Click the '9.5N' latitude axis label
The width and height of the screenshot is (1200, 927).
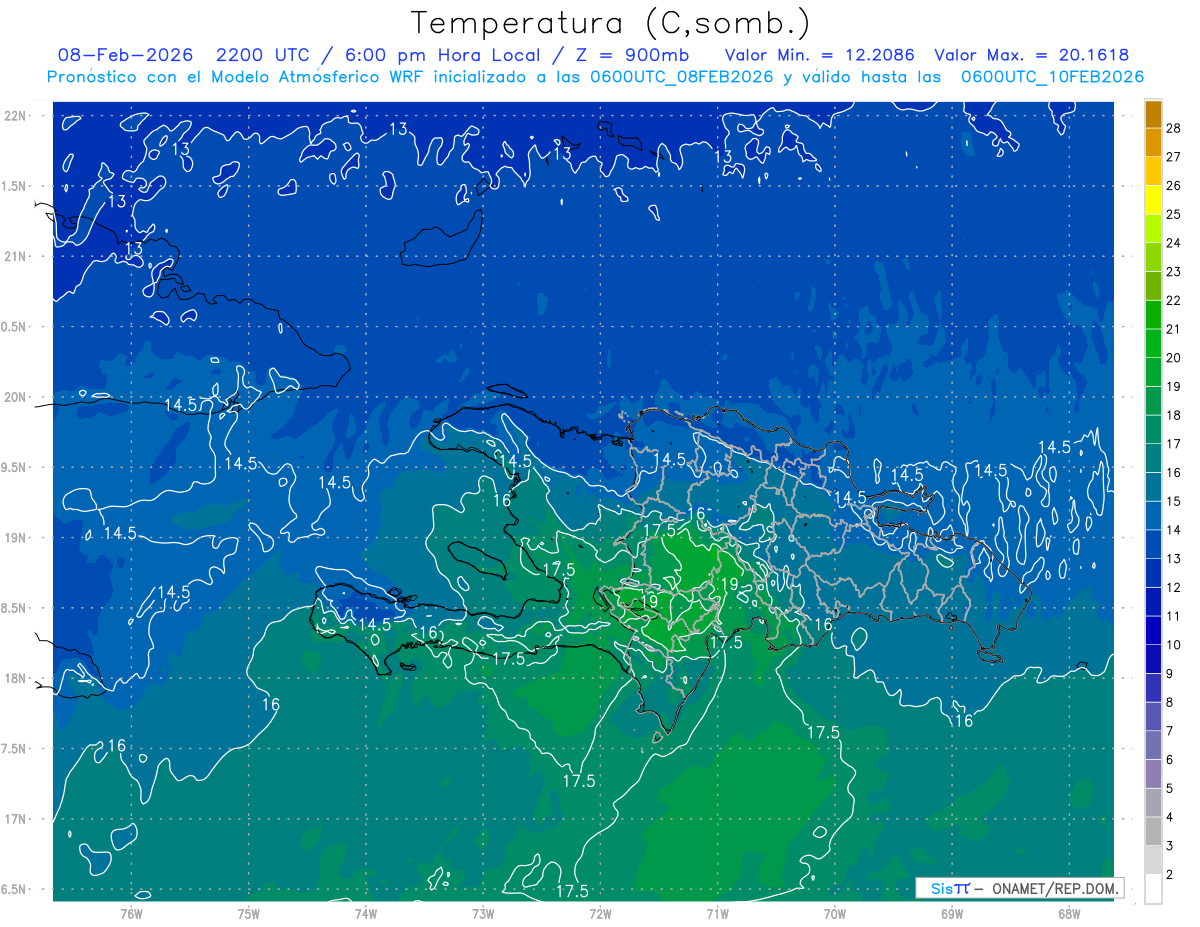coord(14,467)
